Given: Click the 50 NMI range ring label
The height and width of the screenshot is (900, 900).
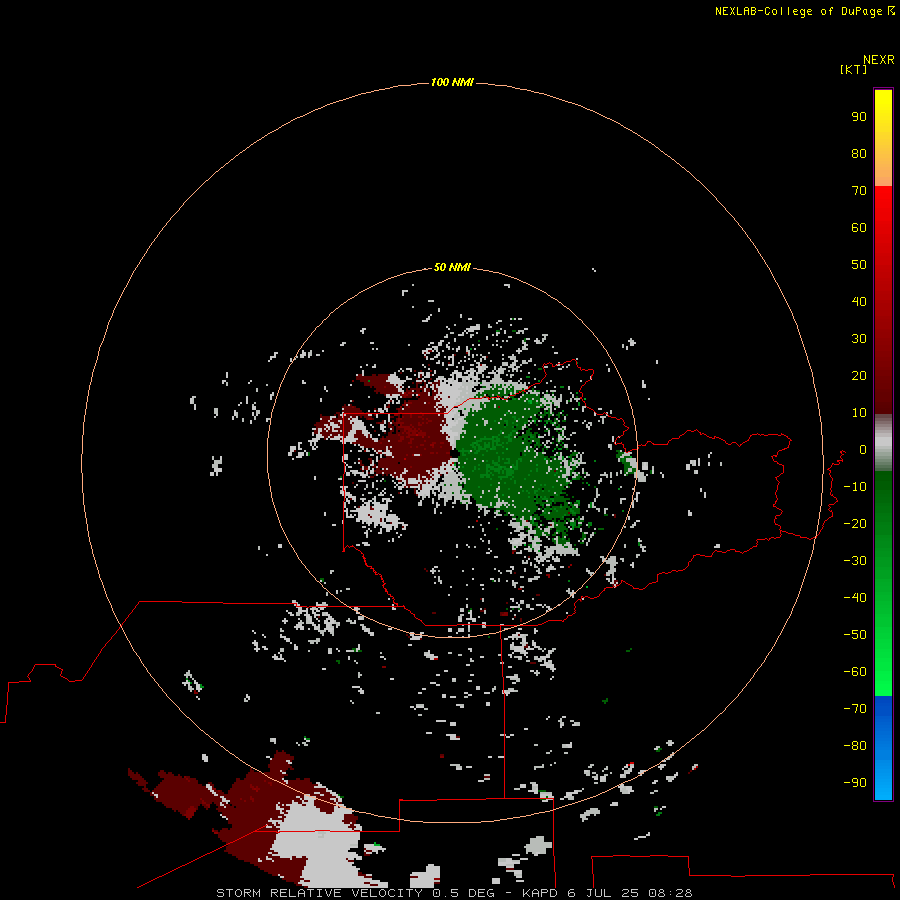Looking at the screenshot, I should pos(452,267).
